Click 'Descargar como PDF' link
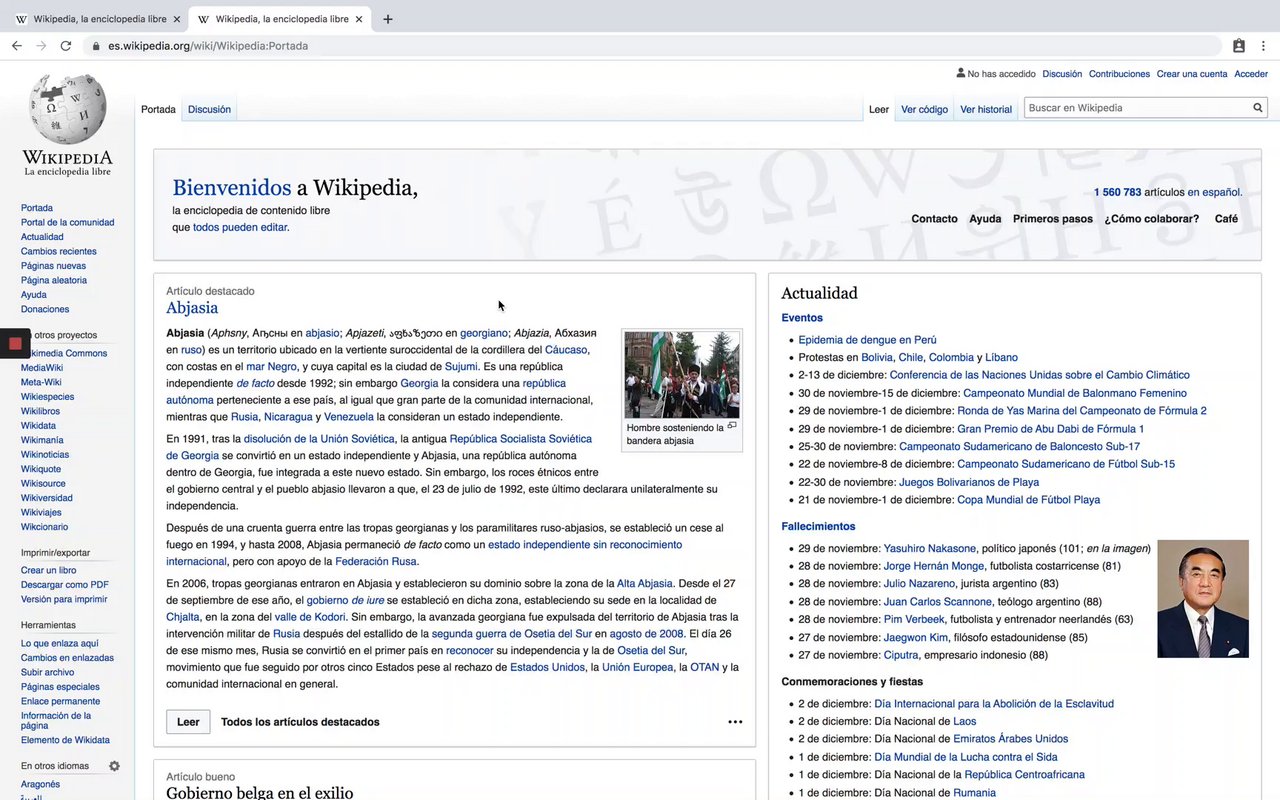Viewport: 1280px width, 800px height. click(65, 584)
